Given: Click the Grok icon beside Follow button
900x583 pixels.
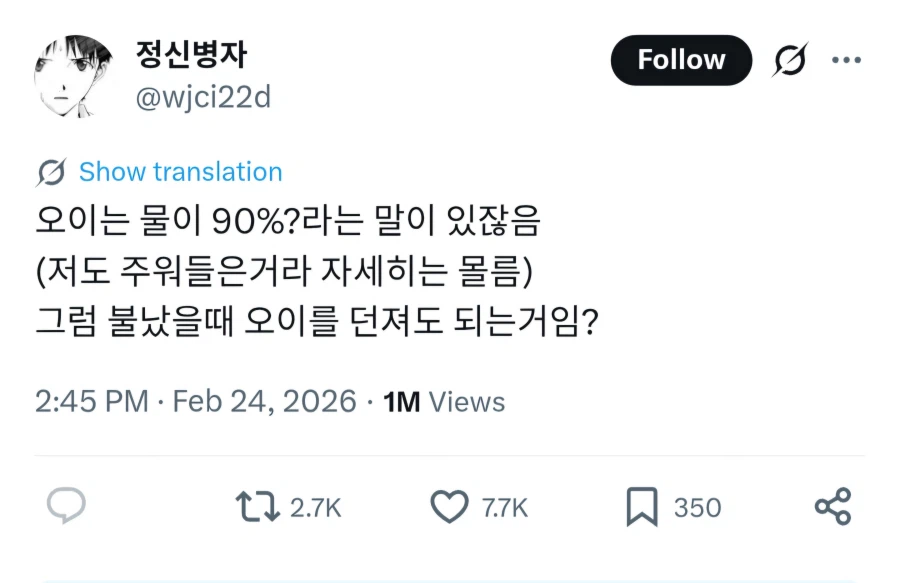Looking at the screenshot, I should [791, 60].
